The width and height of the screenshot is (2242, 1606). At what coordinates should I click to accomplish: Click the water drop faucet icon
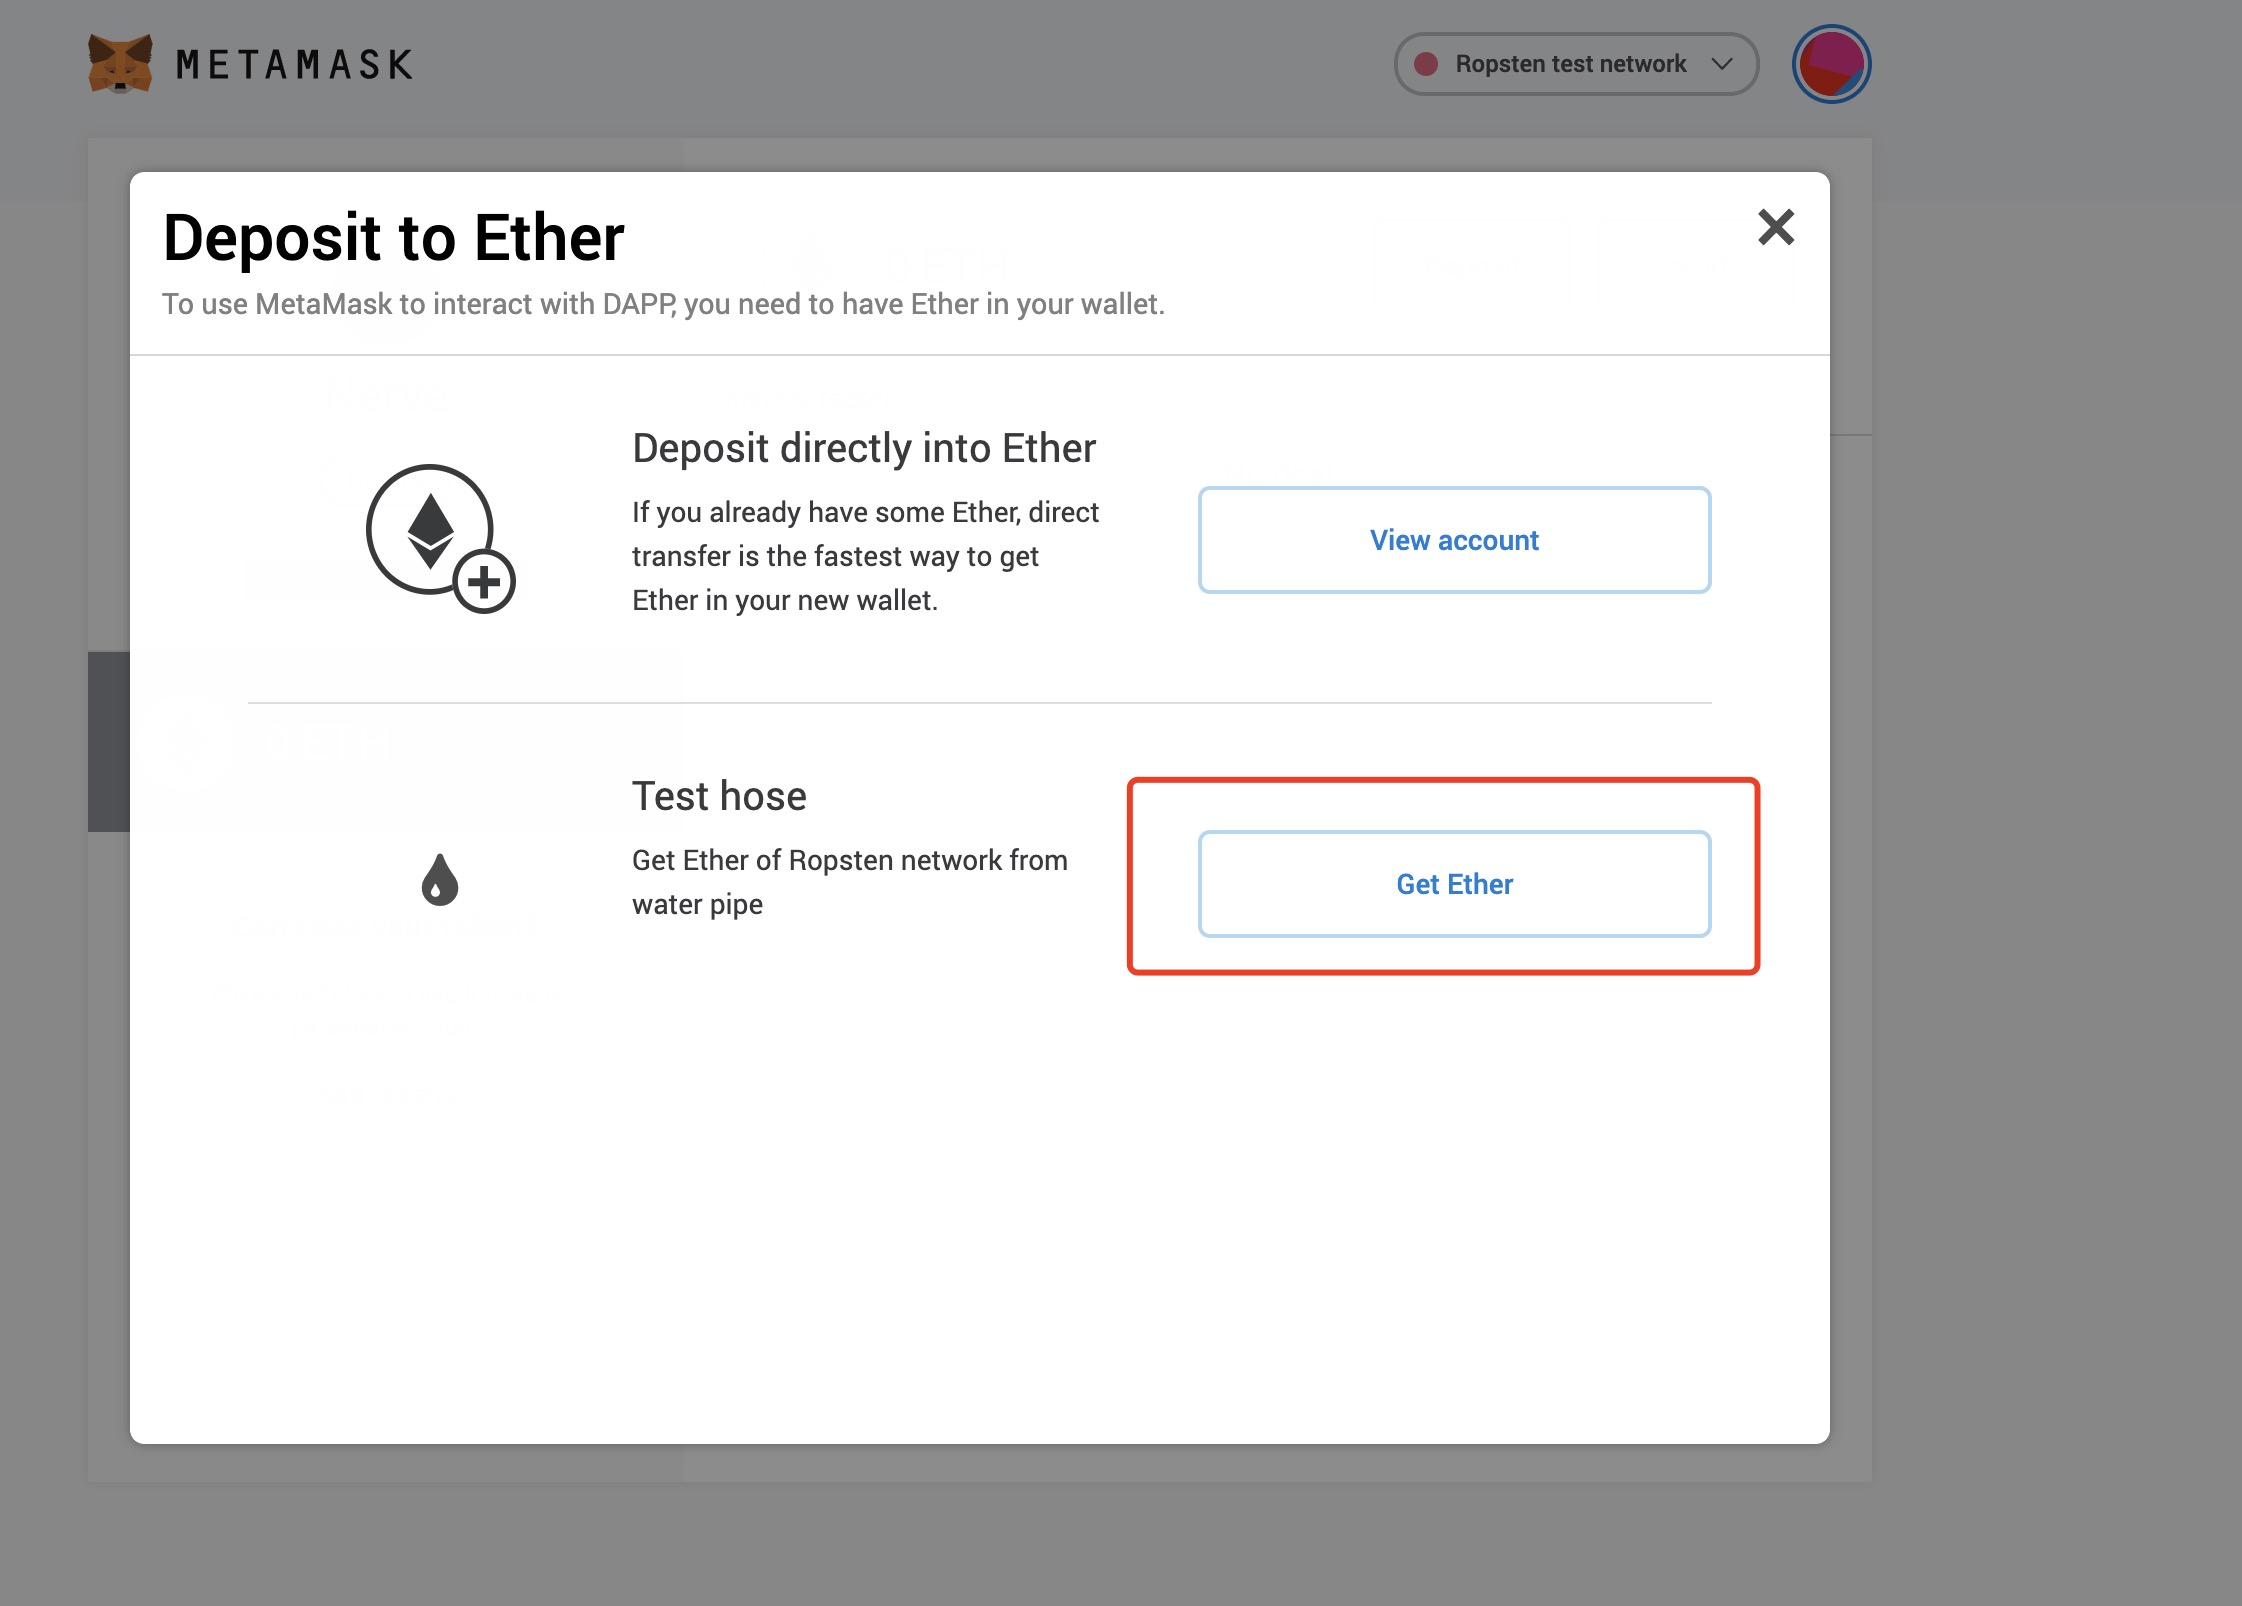[440, 880]
